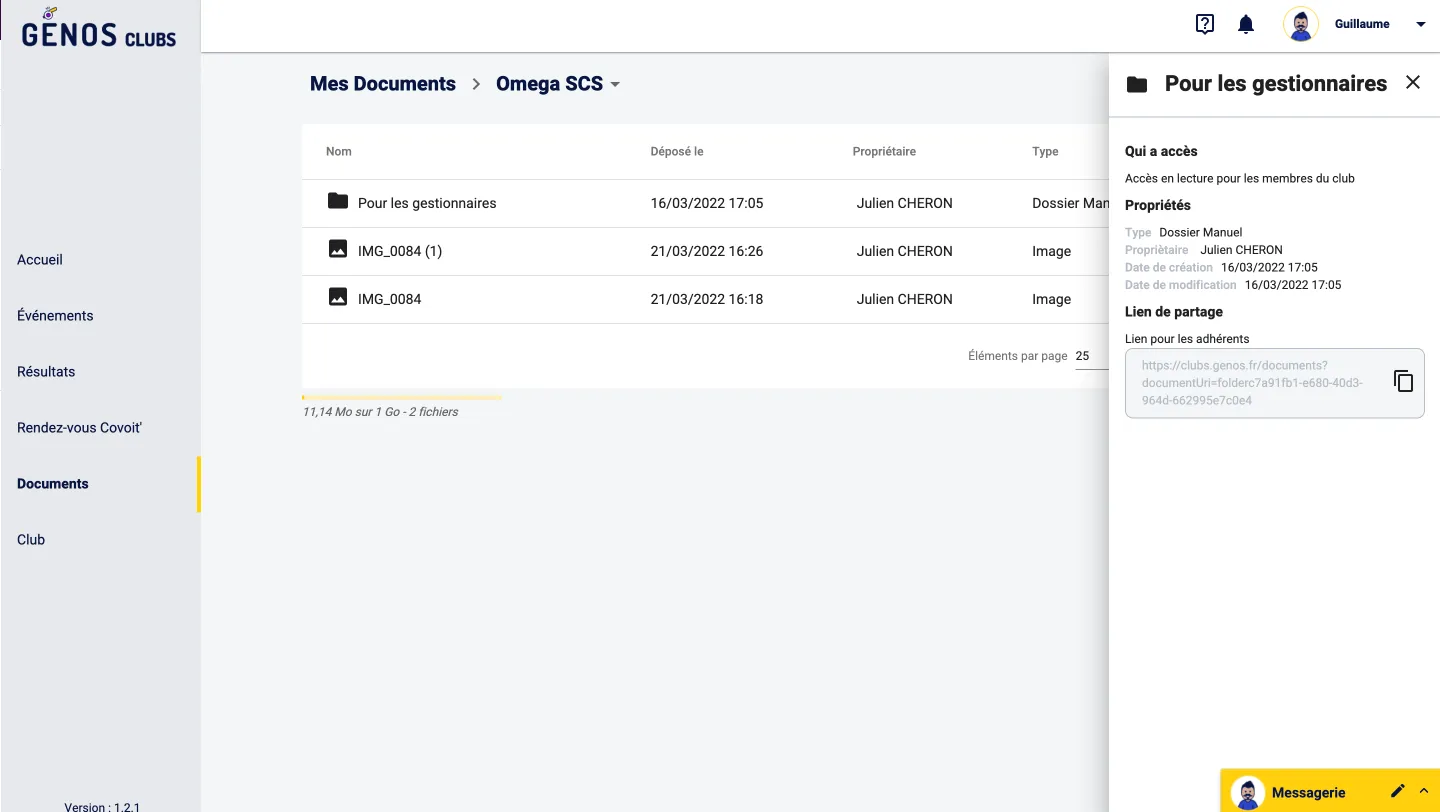
Task: Click the pencil icon in Messagerie
Action: (x=1397, y=791)
